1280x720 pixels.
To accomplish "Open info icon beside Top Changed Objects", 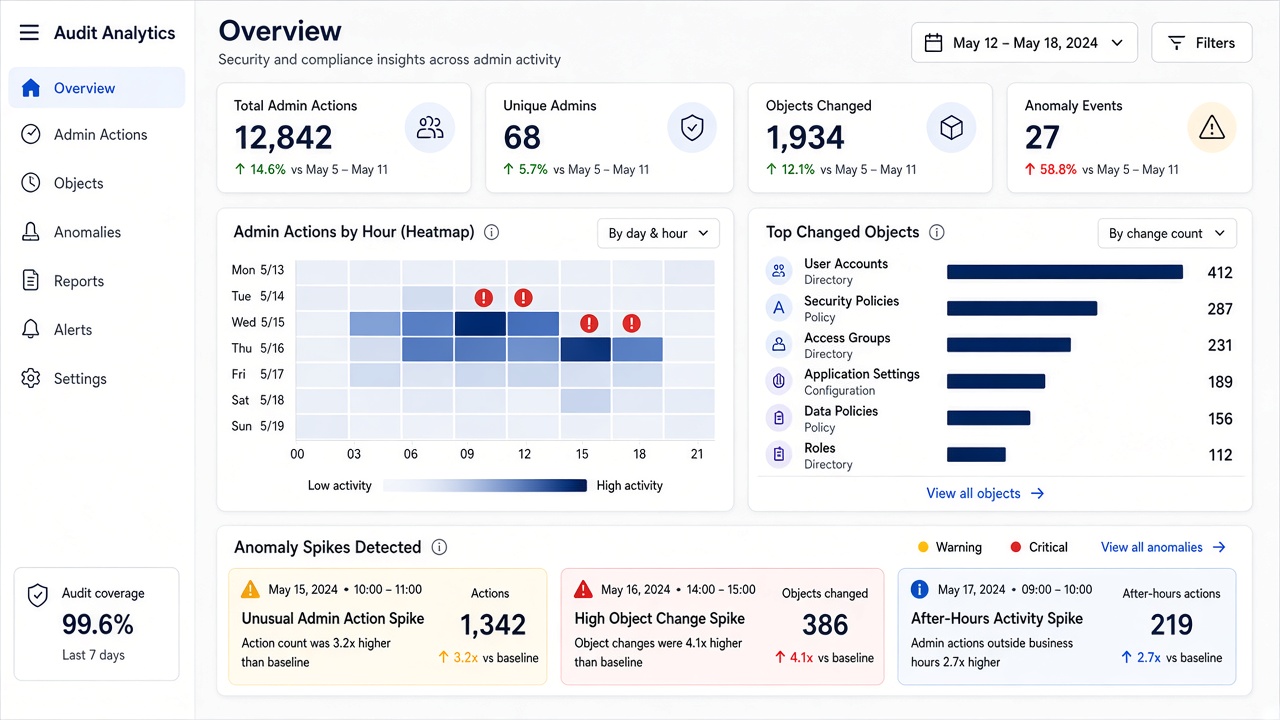I will click(x=936, y=232).
